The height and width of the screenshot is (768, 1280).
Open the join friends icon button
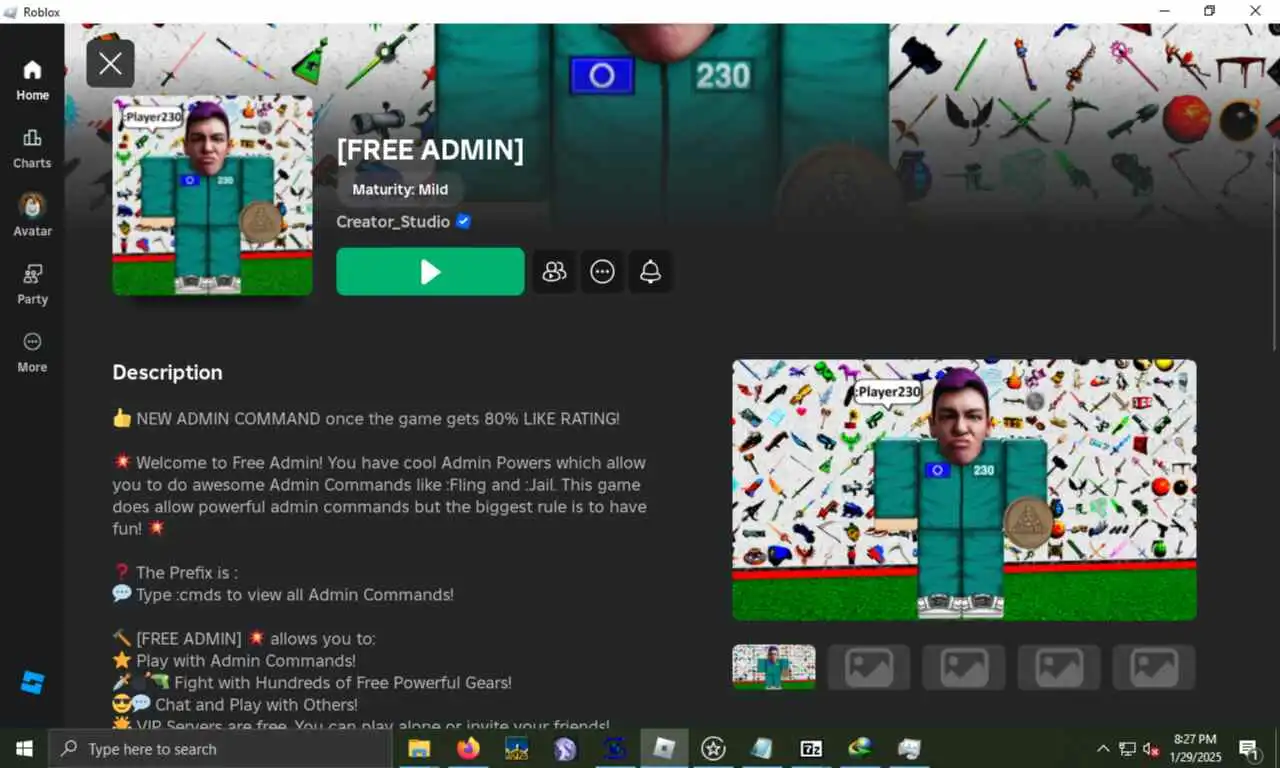point(554,272)
